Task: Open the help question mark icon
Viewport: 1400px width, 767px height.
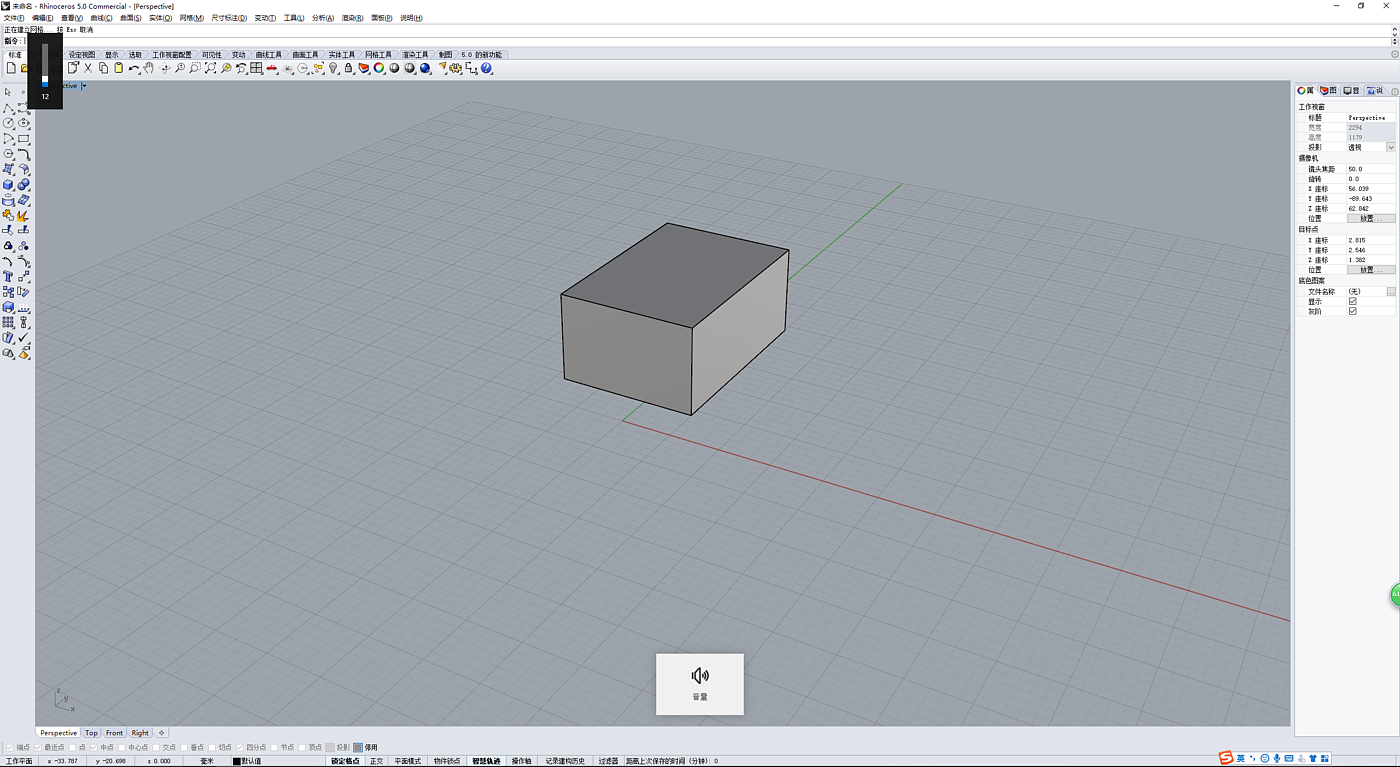Action: click(x=487, y=68)
